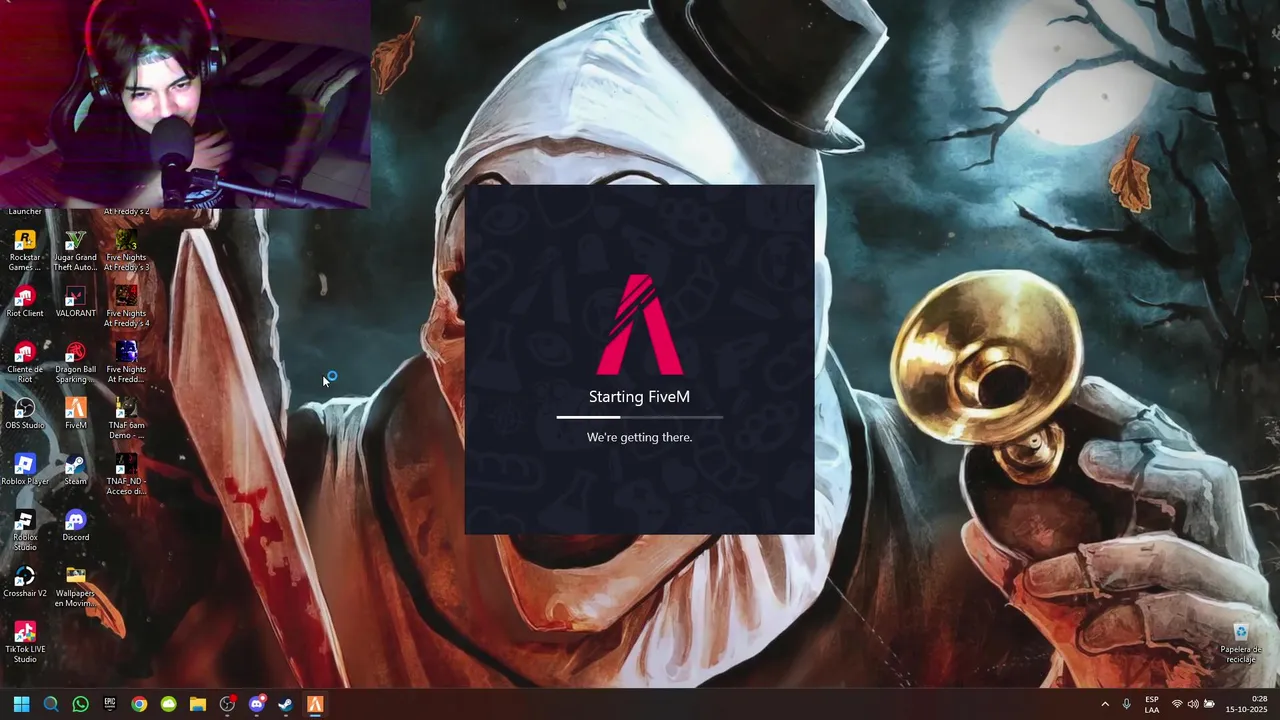Click the FiveM logo in splash window
Screen dimensions: 1280x720
640,324
